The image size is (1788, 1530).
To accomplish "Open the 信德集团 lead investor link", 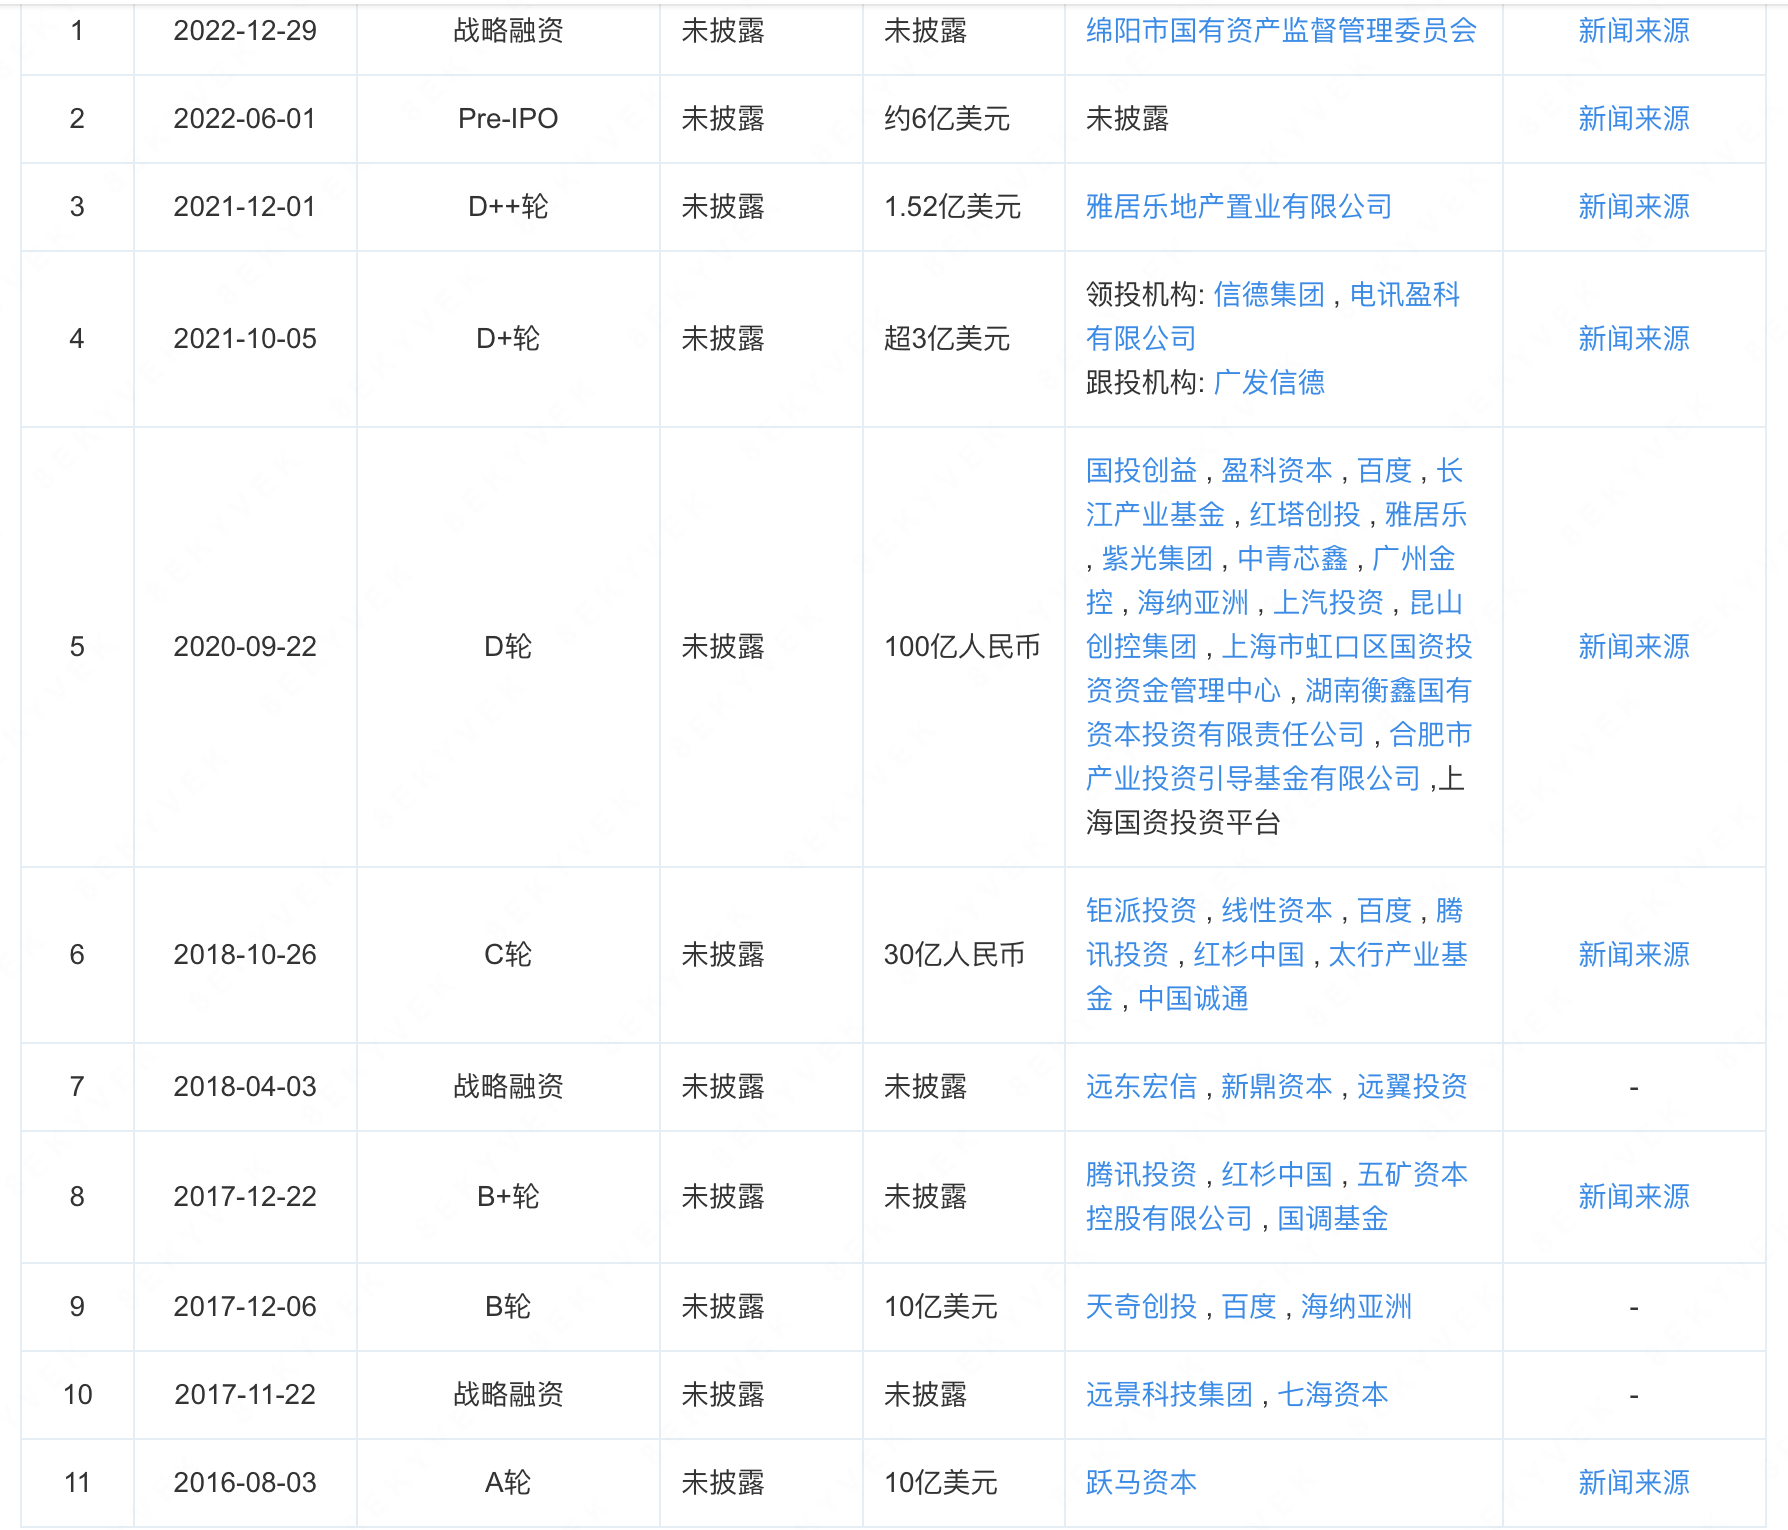I will [x=1269, y=295].
